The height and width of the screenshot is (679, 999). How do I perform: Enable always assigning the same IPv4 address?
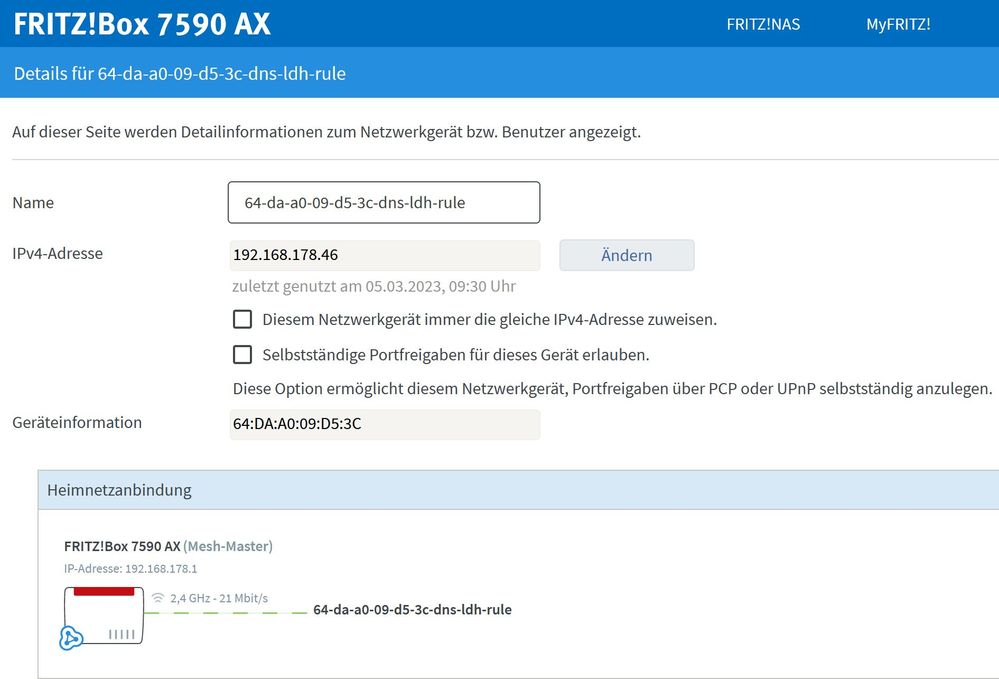click(241, 319)
